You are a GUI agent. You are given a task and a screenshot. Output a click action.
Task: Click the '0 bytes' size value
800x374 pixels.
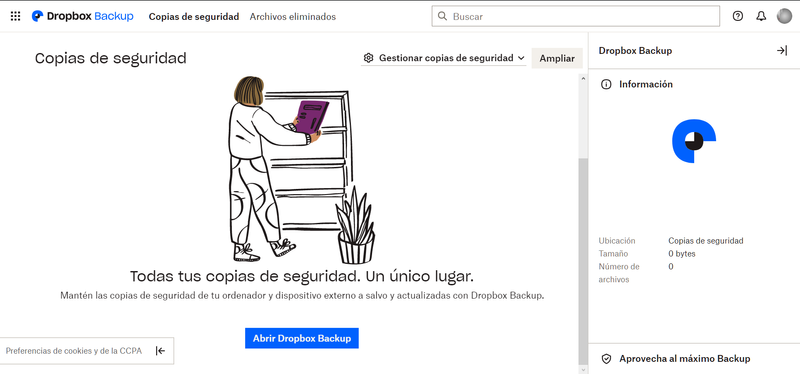point(682,254)
